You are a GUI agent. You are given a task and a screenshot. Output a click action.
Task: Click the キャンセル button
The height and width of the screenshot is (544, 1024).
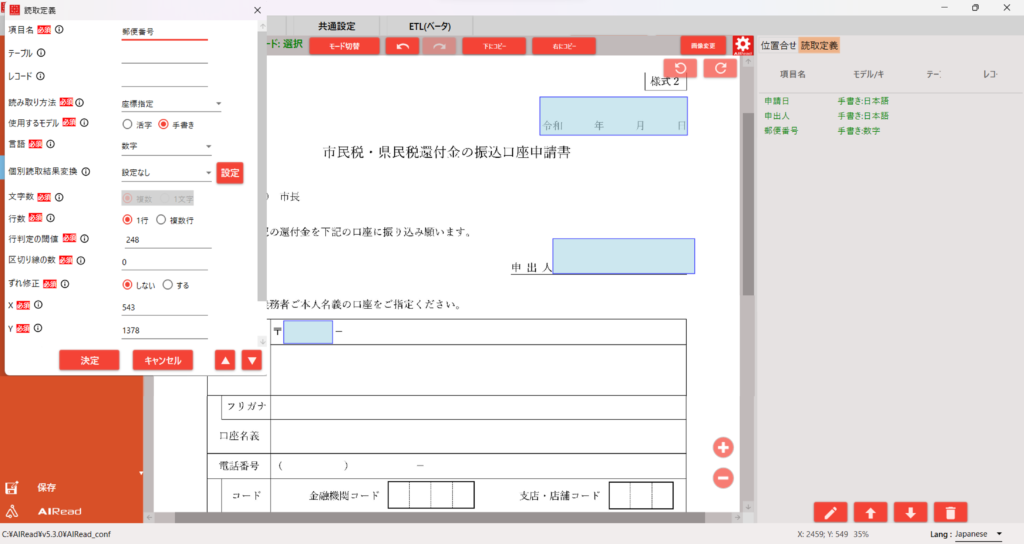[x=162, y=360]
